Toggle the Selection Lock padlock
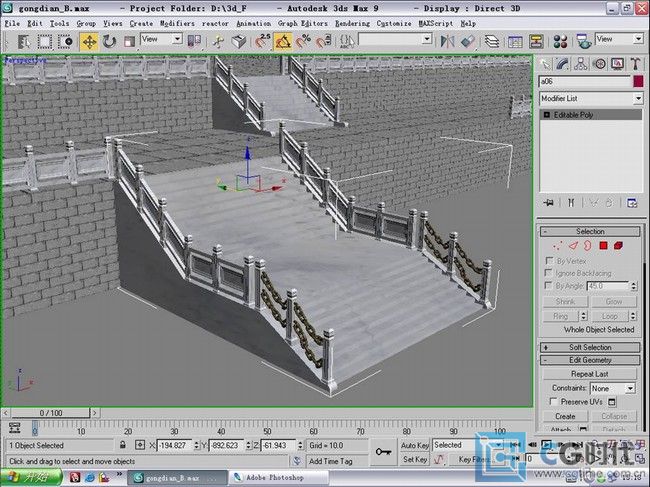Image resolution: width=650 pixels, height=487 pixels. click(x=123, y=445)
